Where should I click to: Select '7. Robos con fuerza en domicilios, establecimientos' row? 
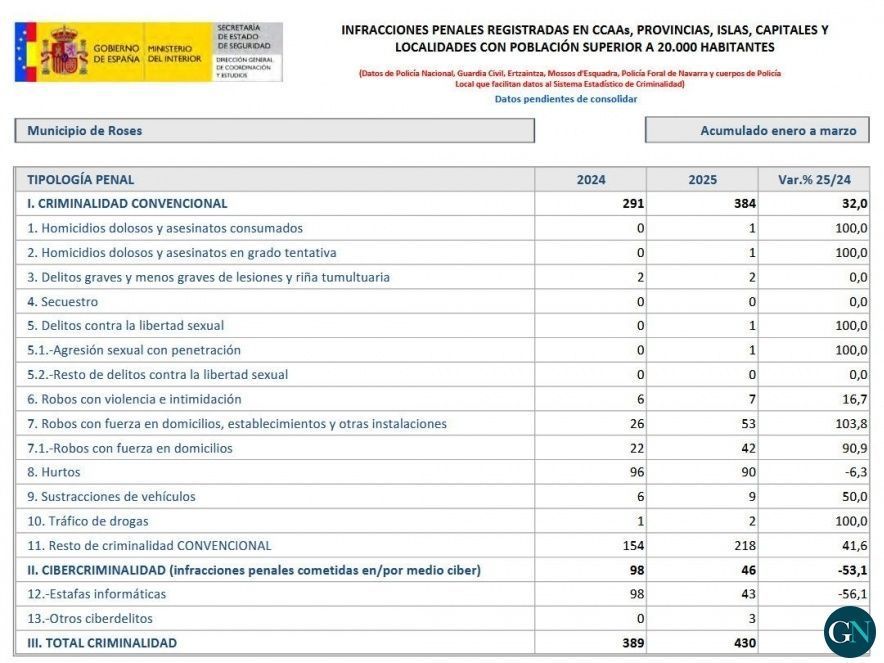pyautogui.click(x=237, y=423)
